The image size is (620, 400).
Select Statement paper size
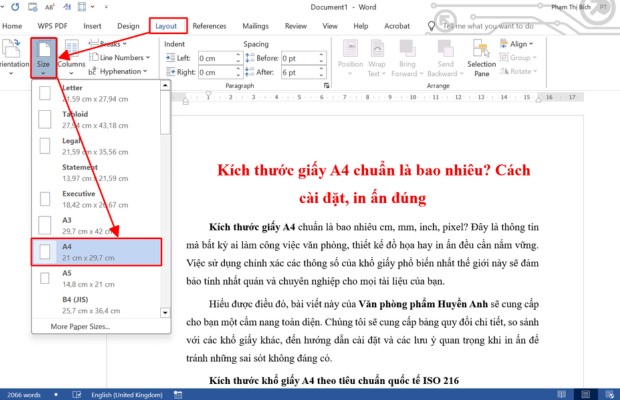tap(96, 173)
